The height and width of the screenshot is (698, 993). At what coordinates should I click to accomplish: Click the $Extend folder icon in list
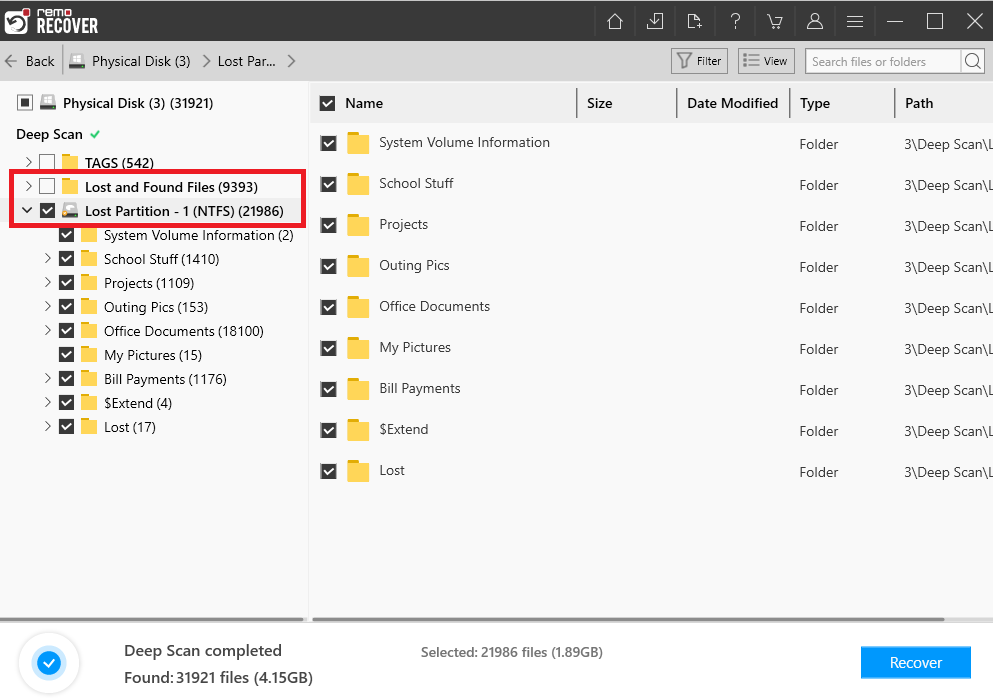tap(358, 430)
